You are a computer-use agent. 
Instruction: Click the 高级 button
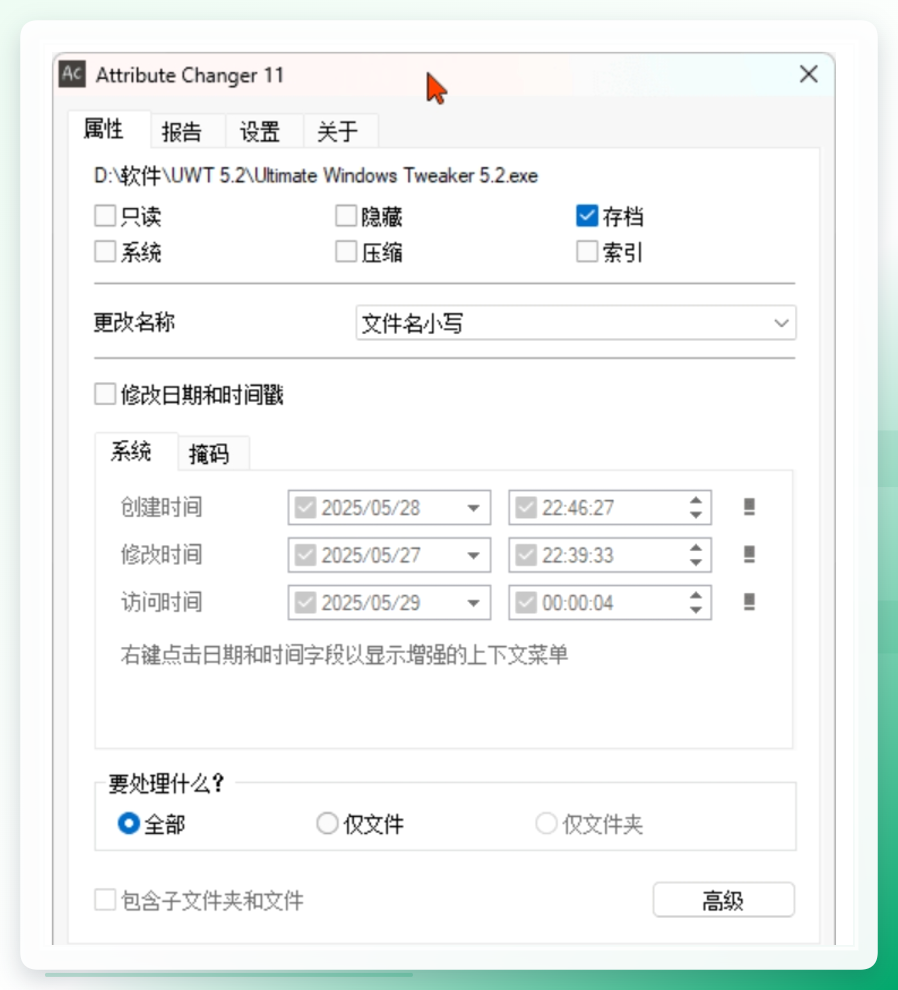pos(724,900)
